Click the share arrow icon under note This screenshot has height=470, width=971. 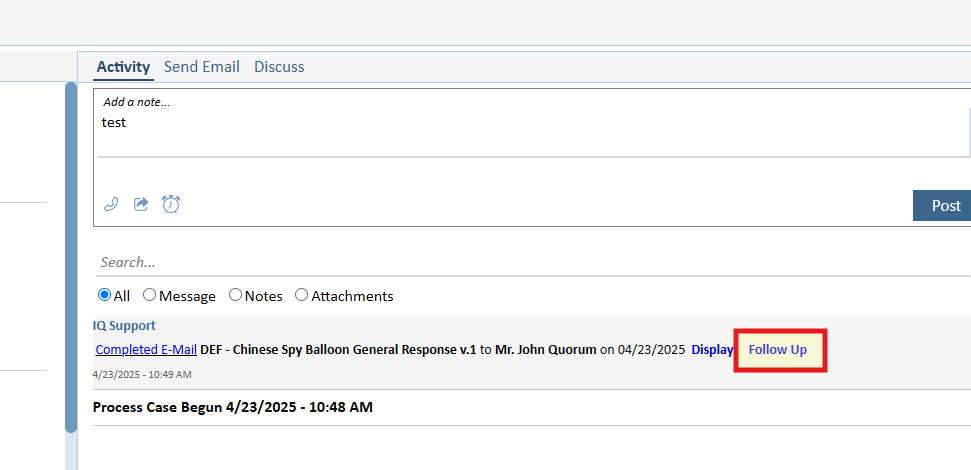pyautogui.click(x=141, y=204)
